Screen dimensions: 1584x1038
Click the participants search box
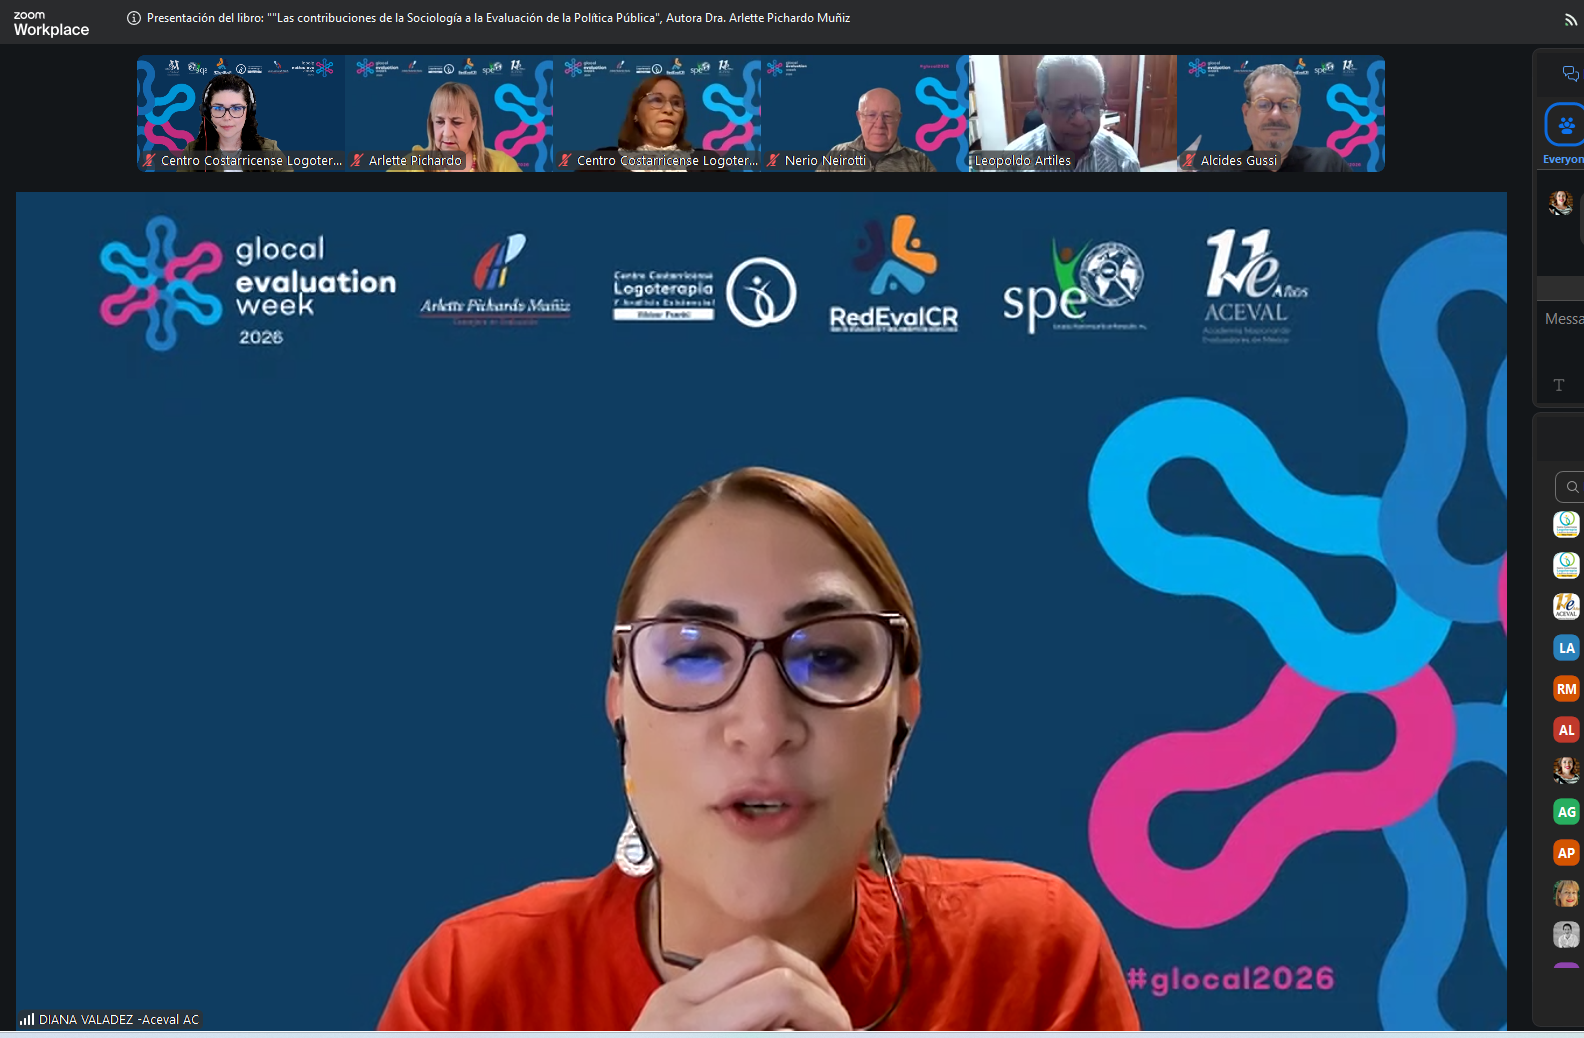tap(1570, 487)
